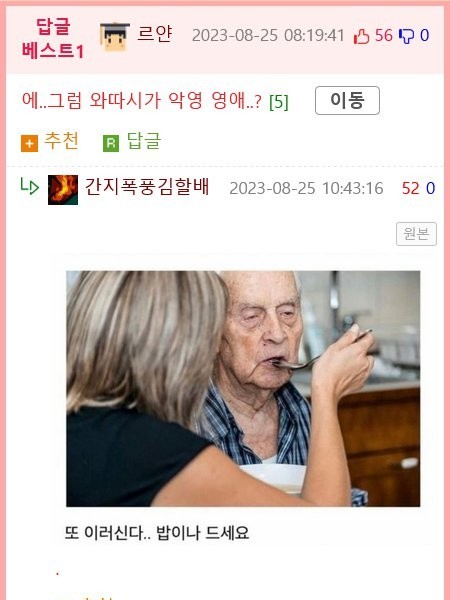Image resolution: width=450 pixels, height=600 pixels.
Task: Click username 르안
Action: coord(155,34)
